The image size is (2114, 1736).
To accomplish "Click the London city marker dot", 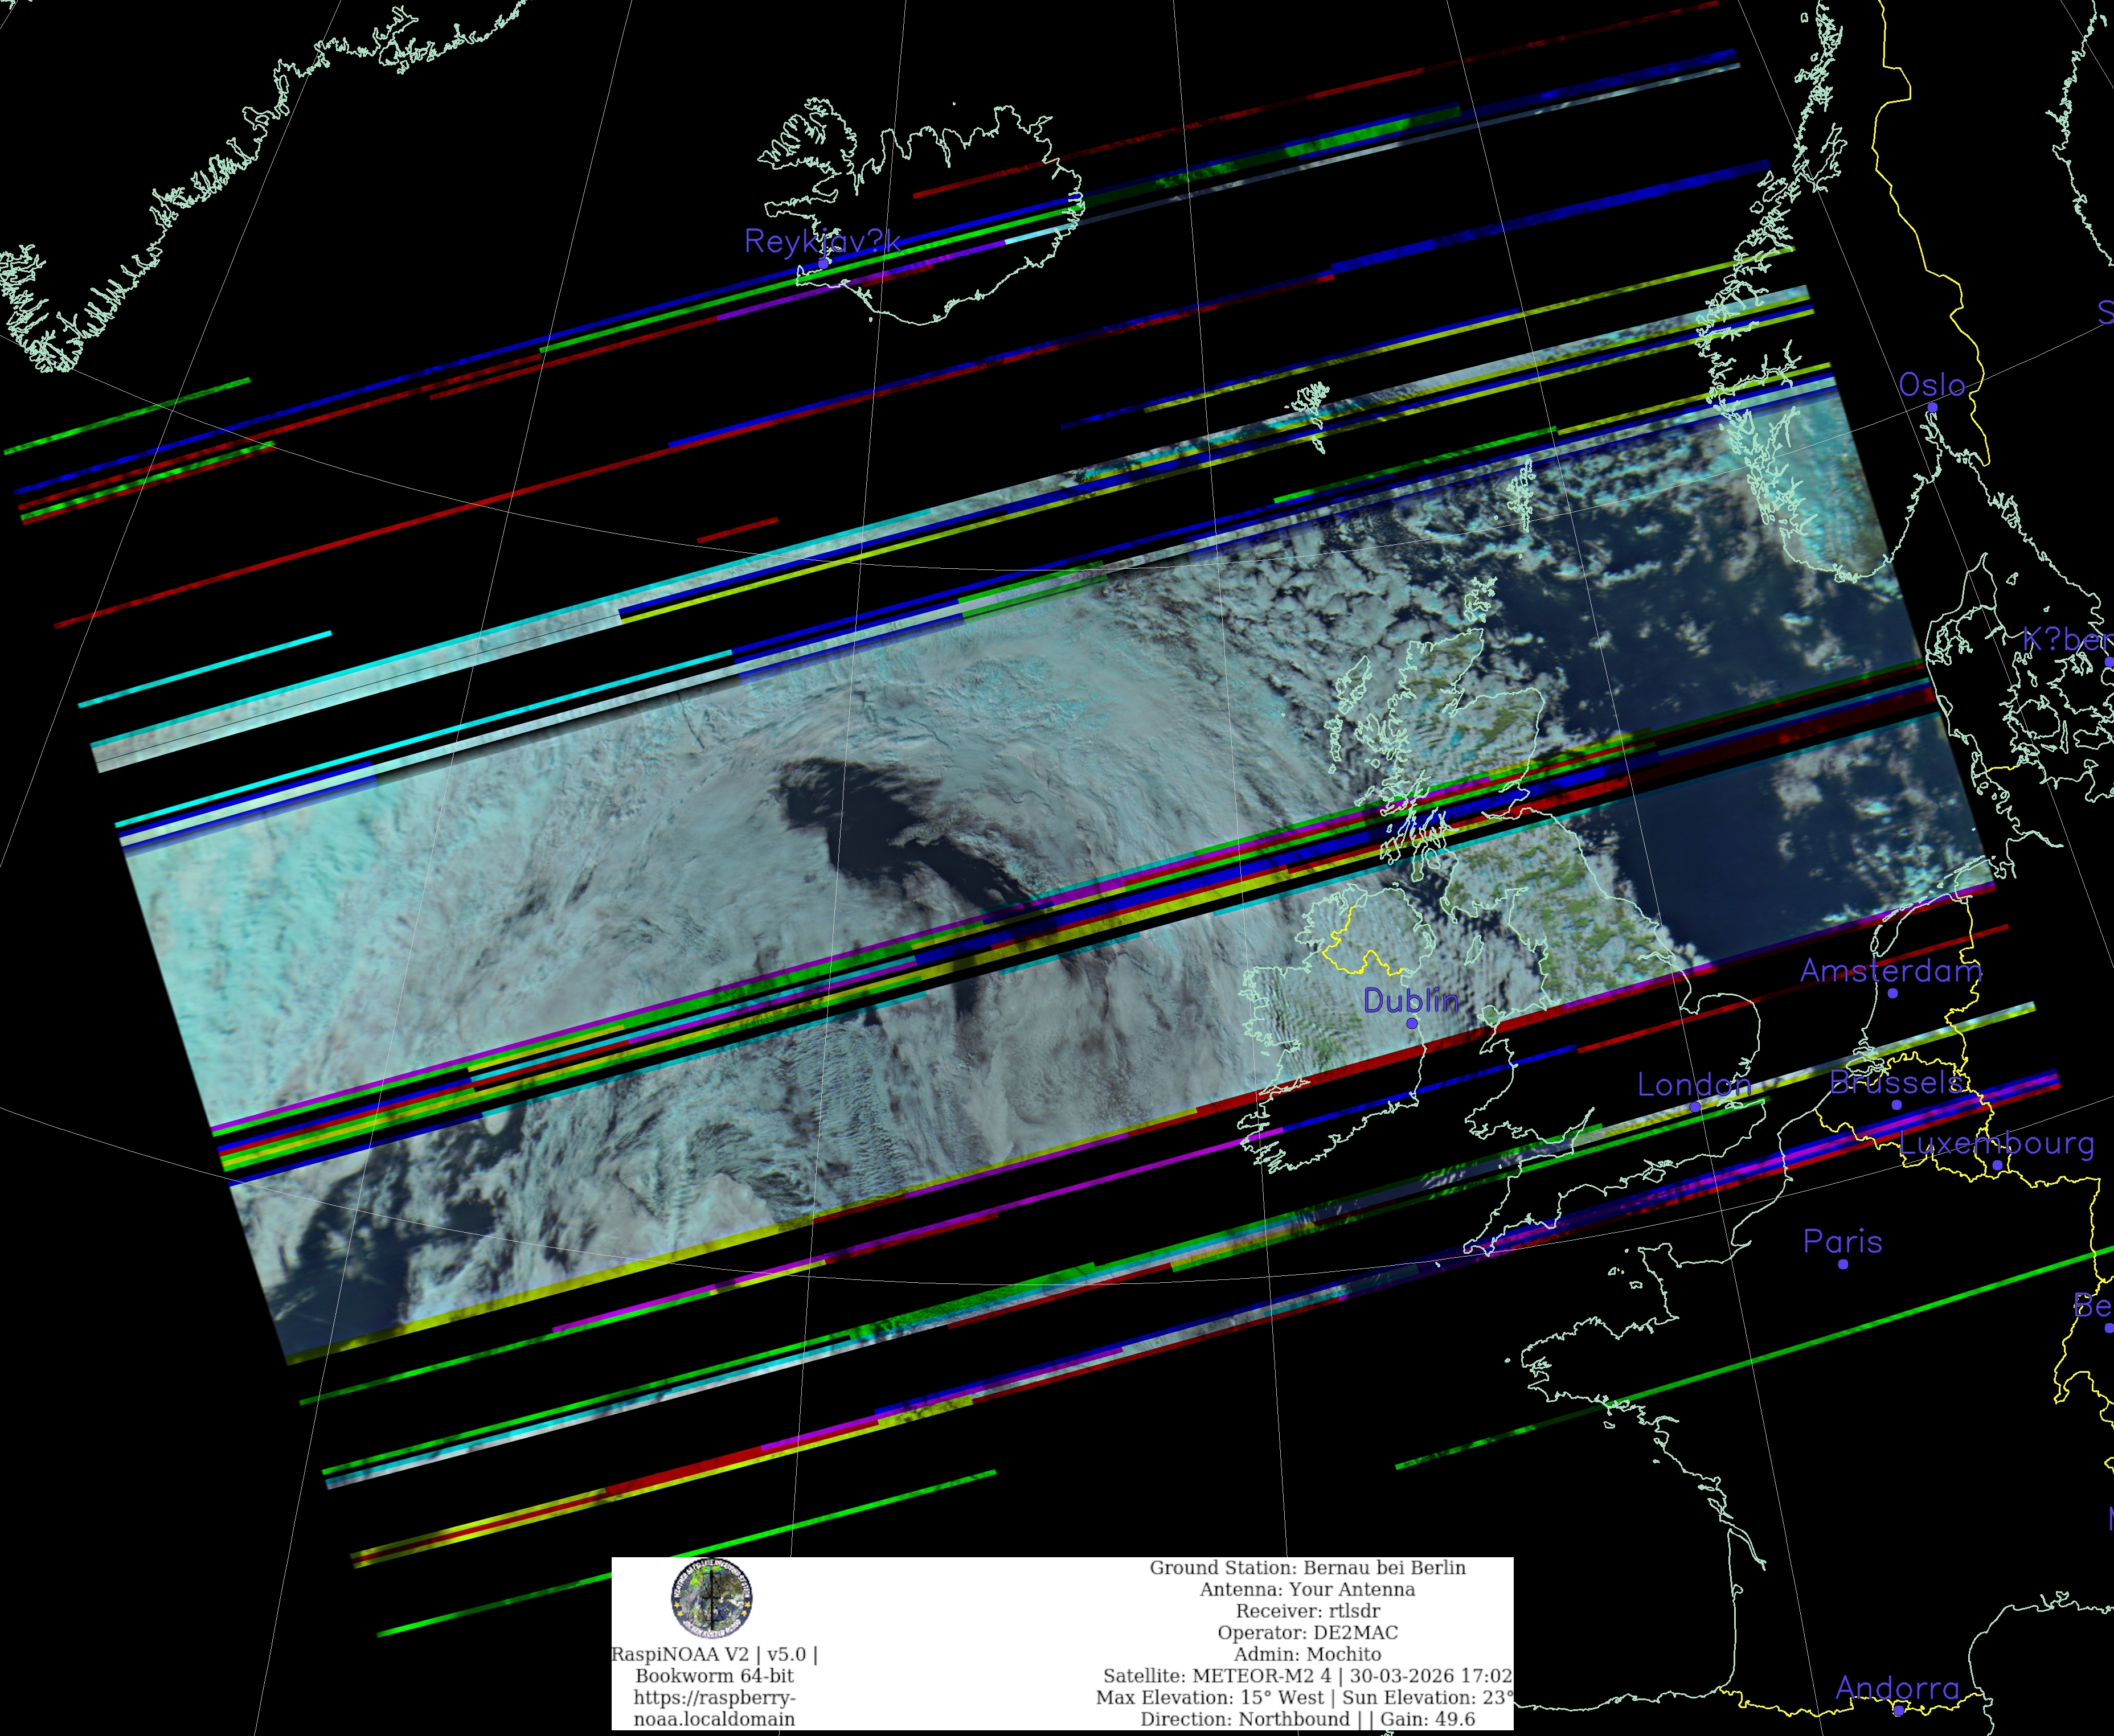I will 1695,1107.
